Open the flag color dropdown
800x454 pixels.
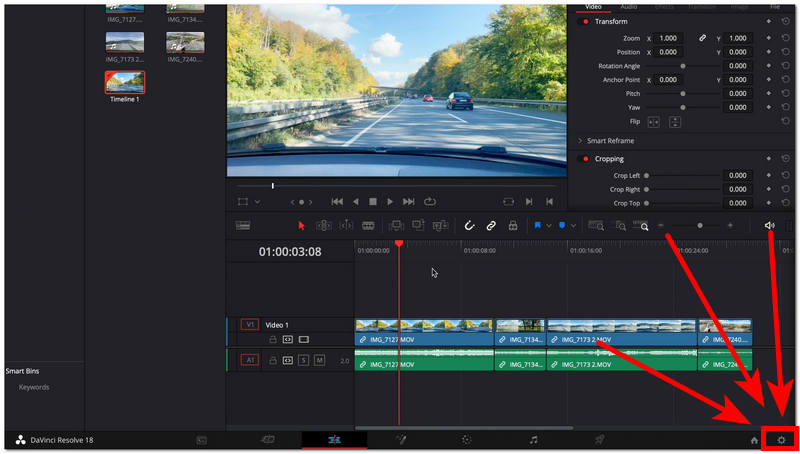point(548,225)
